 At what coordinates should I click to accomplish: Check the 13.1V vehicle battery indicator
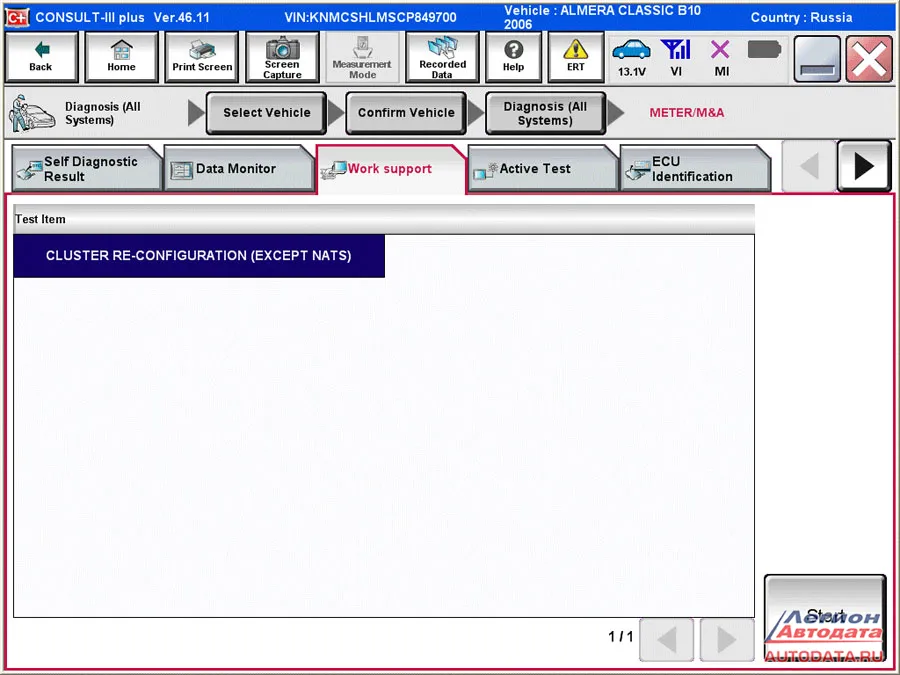point(631,58)
